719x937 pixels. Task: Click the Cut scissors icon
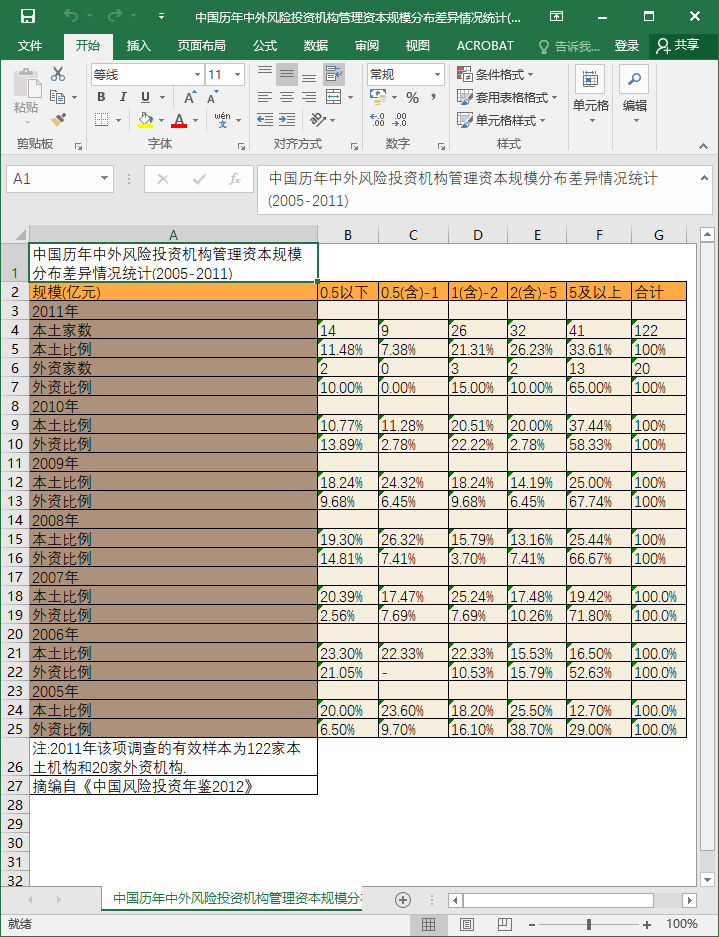click(x=58, y=74)
